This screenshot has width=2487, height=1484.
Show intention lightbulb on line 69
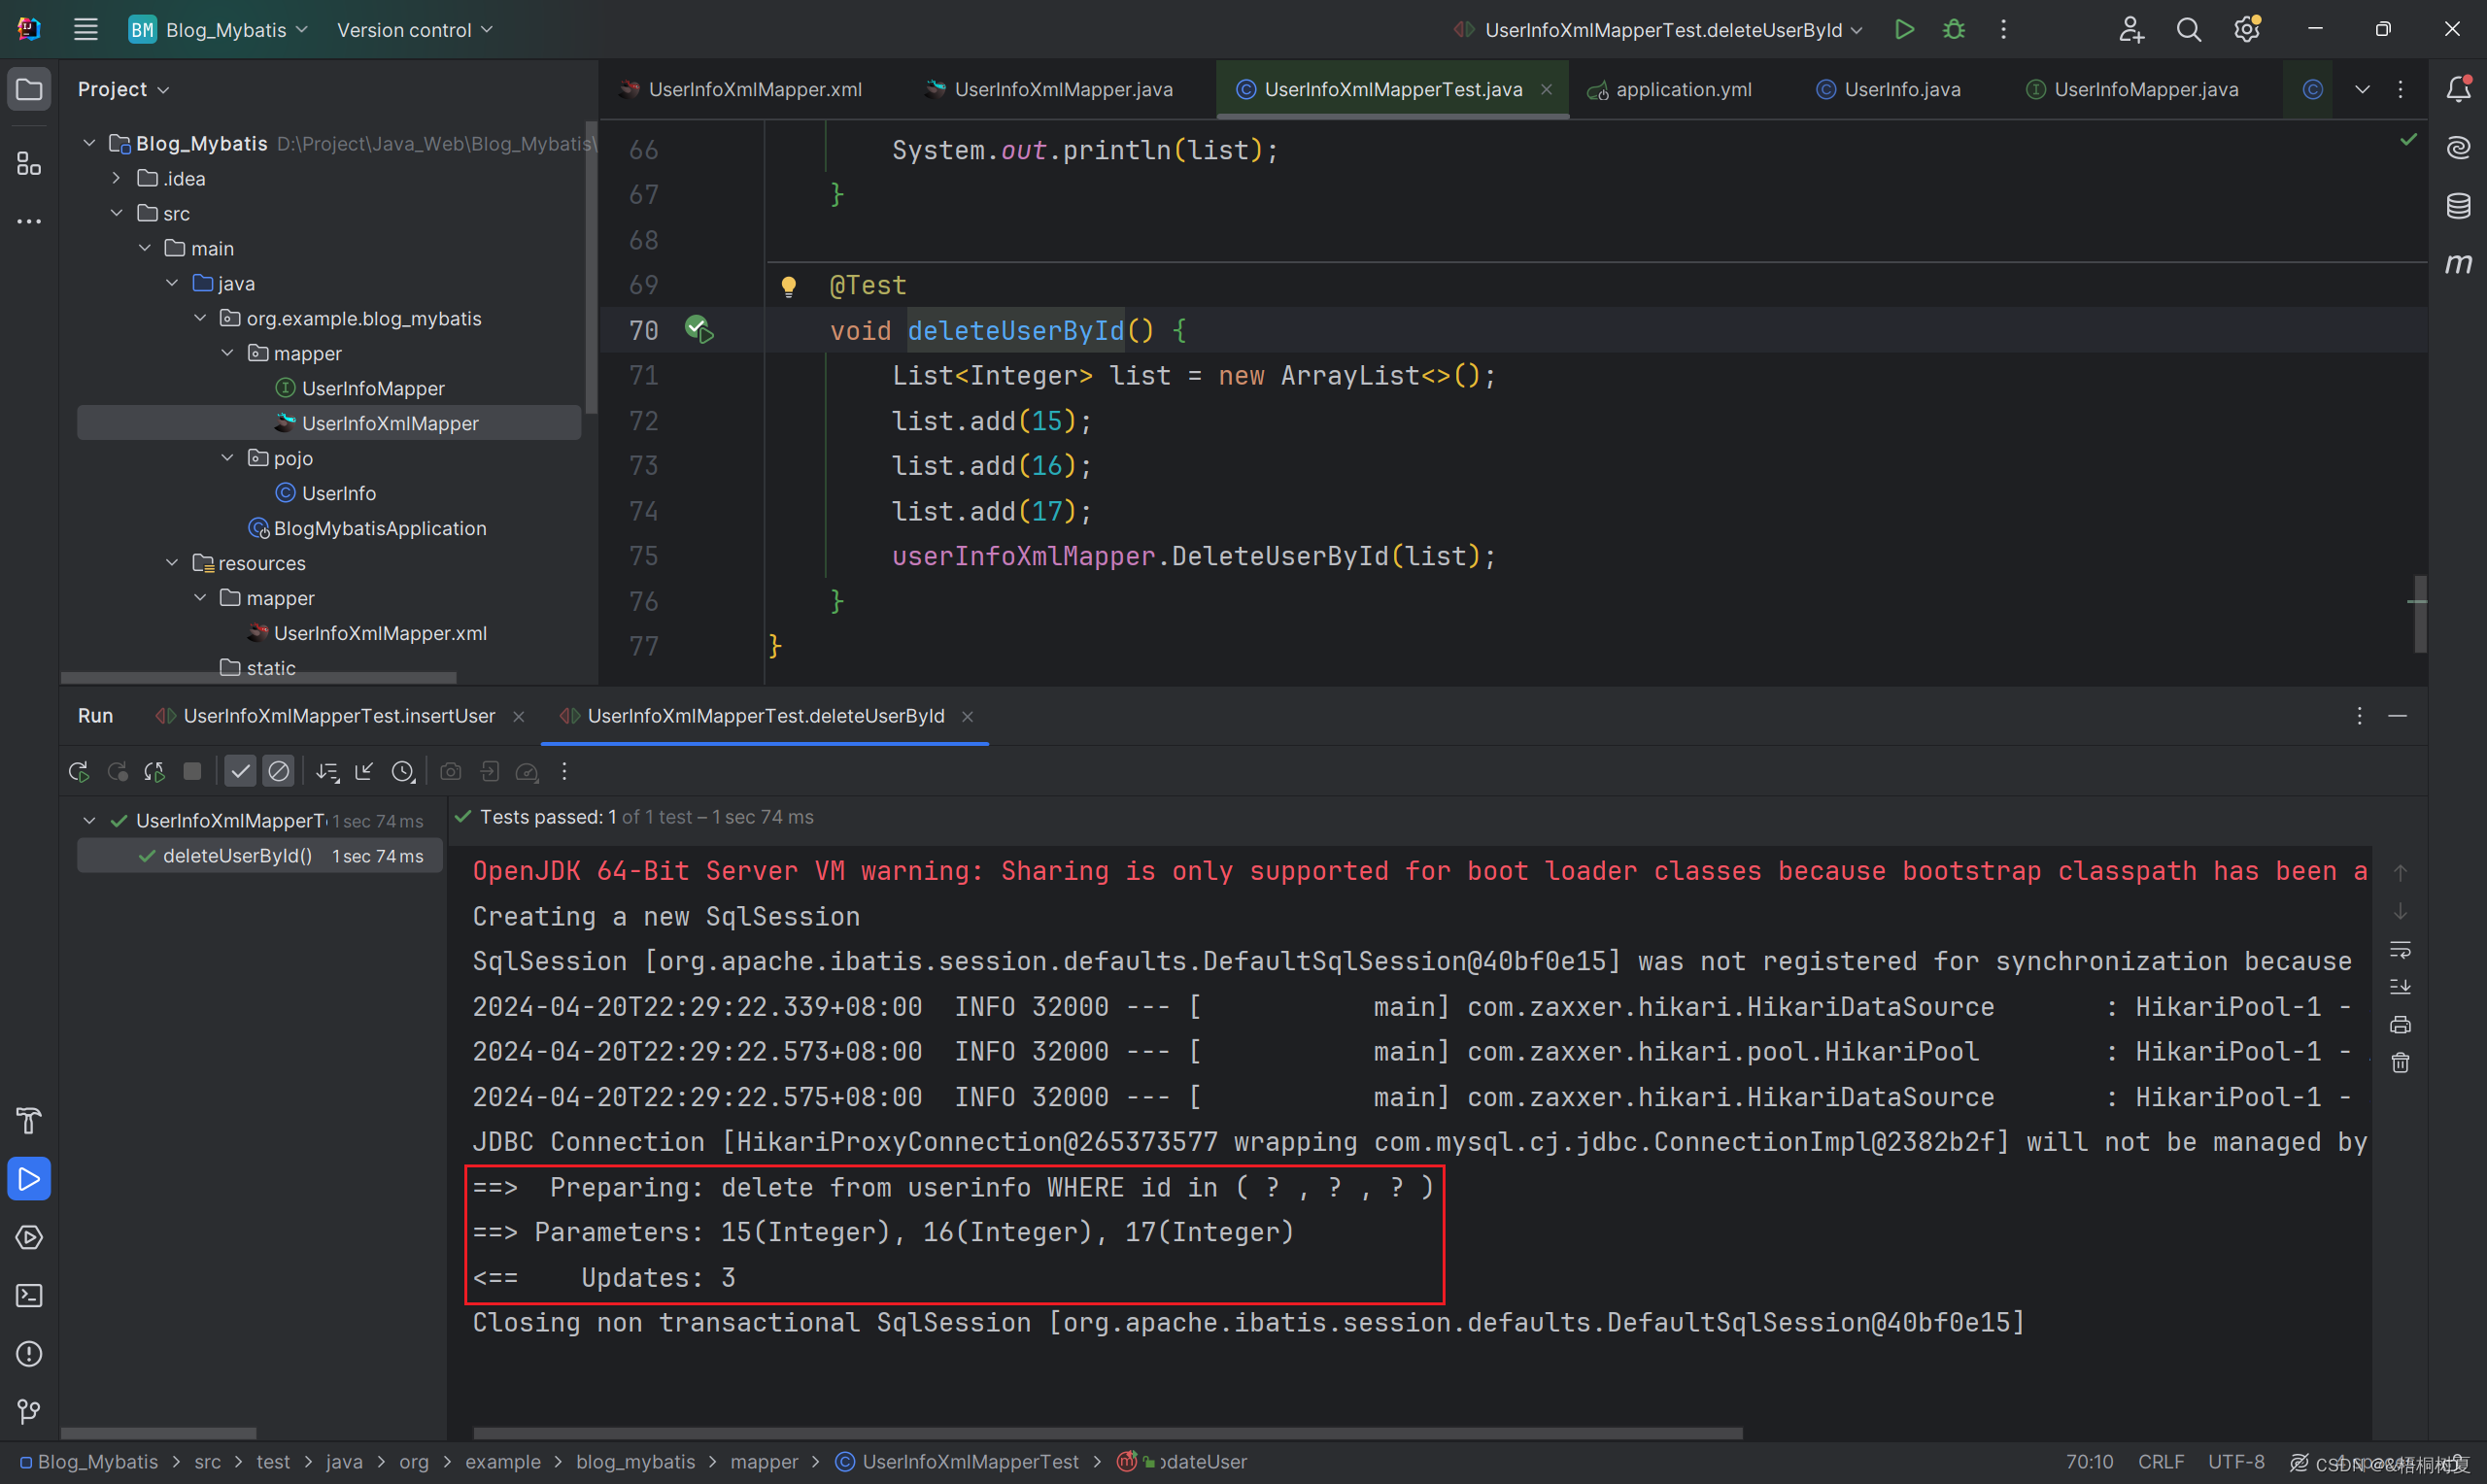tap(788, 287)
